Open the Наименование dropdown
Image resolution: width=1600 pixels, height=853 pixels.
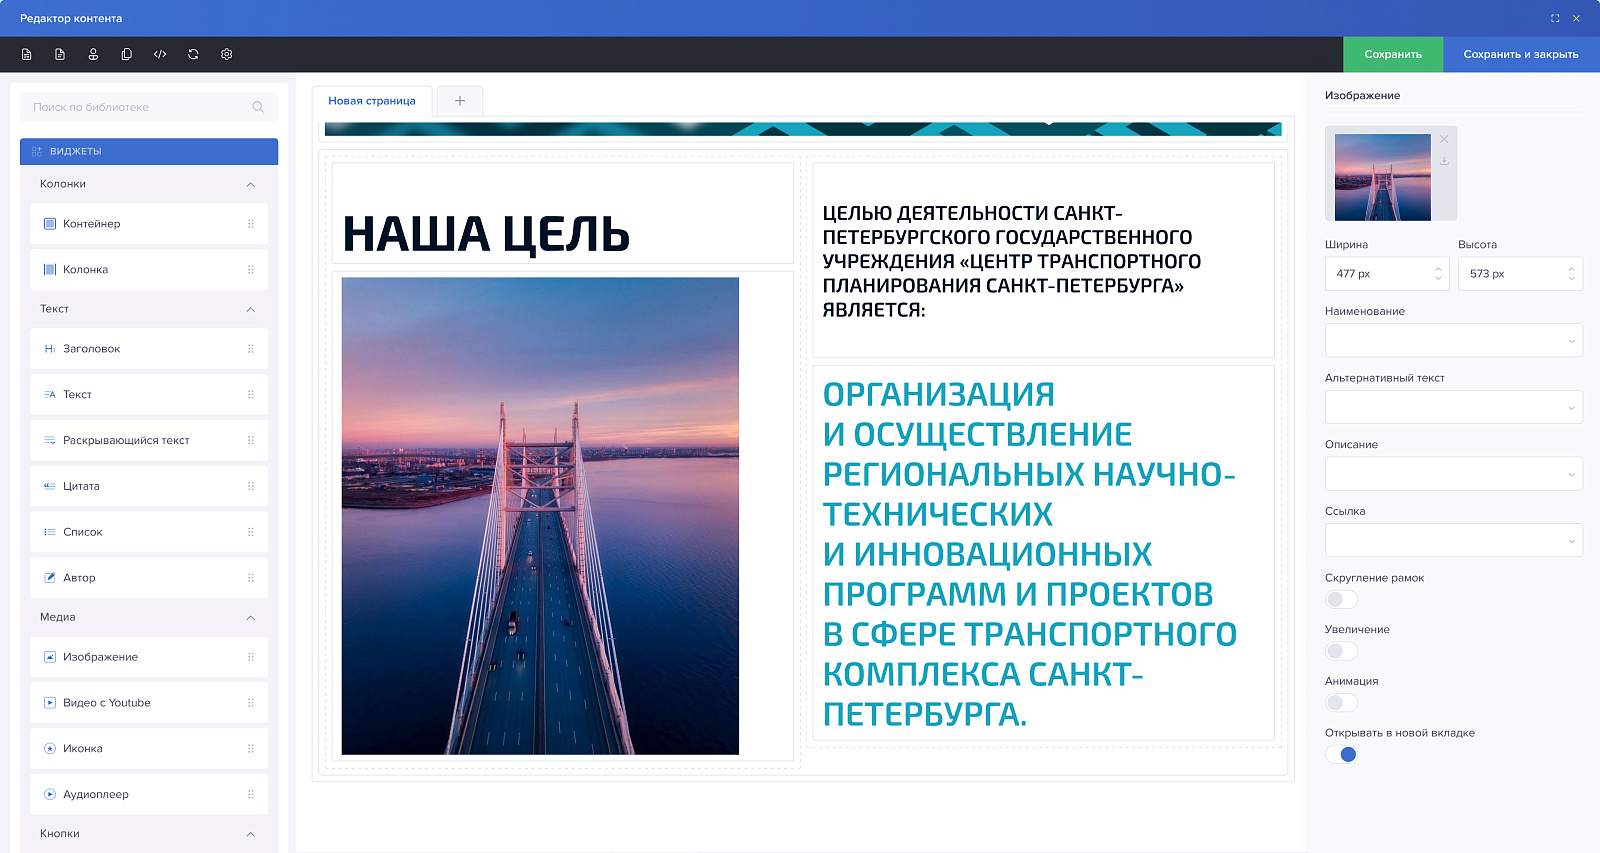1453,340
